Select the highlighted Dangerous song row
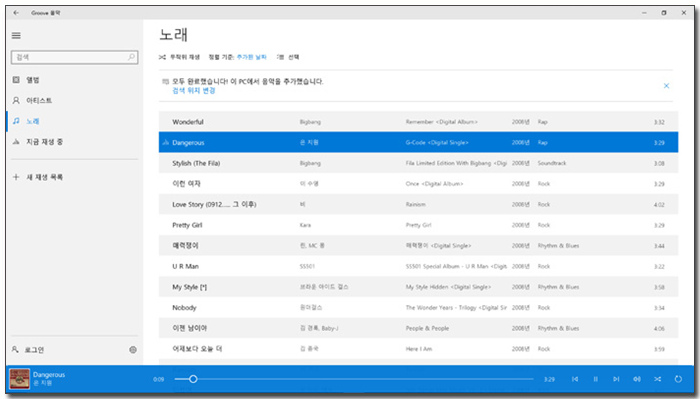 (418, 142)
